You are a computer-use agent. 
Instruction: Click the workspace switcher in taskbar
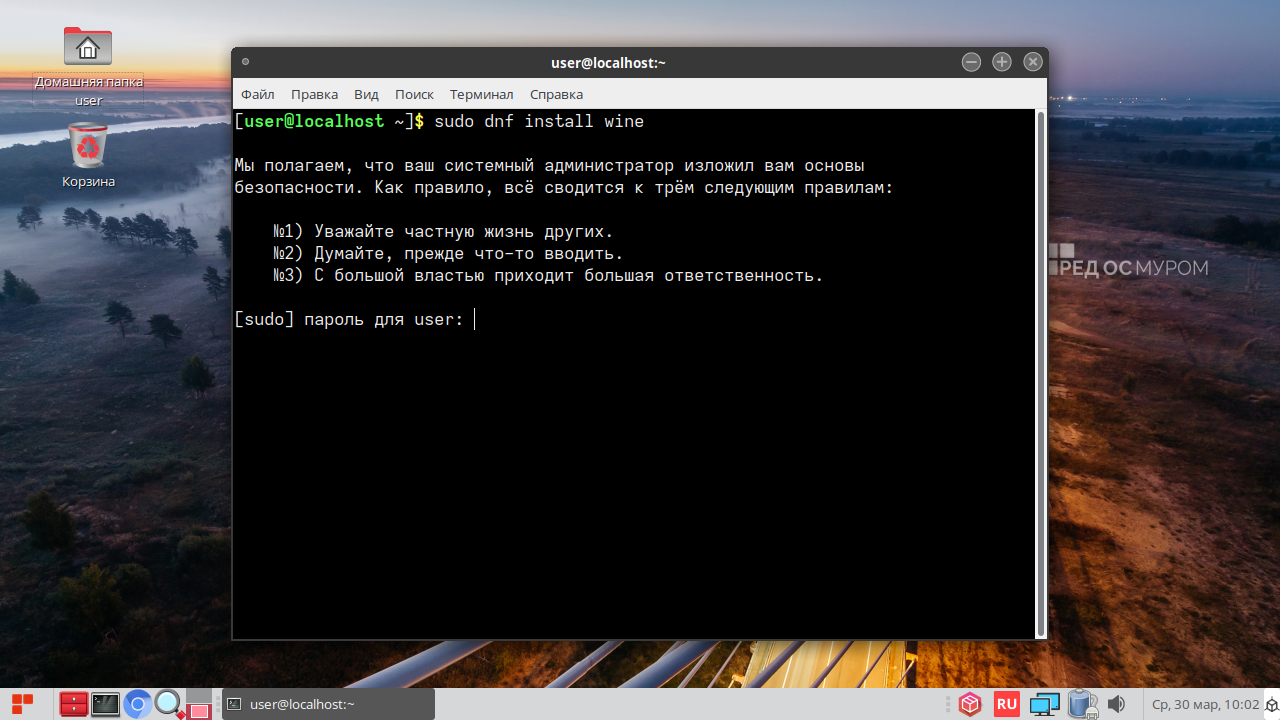(x=199, y=706)
